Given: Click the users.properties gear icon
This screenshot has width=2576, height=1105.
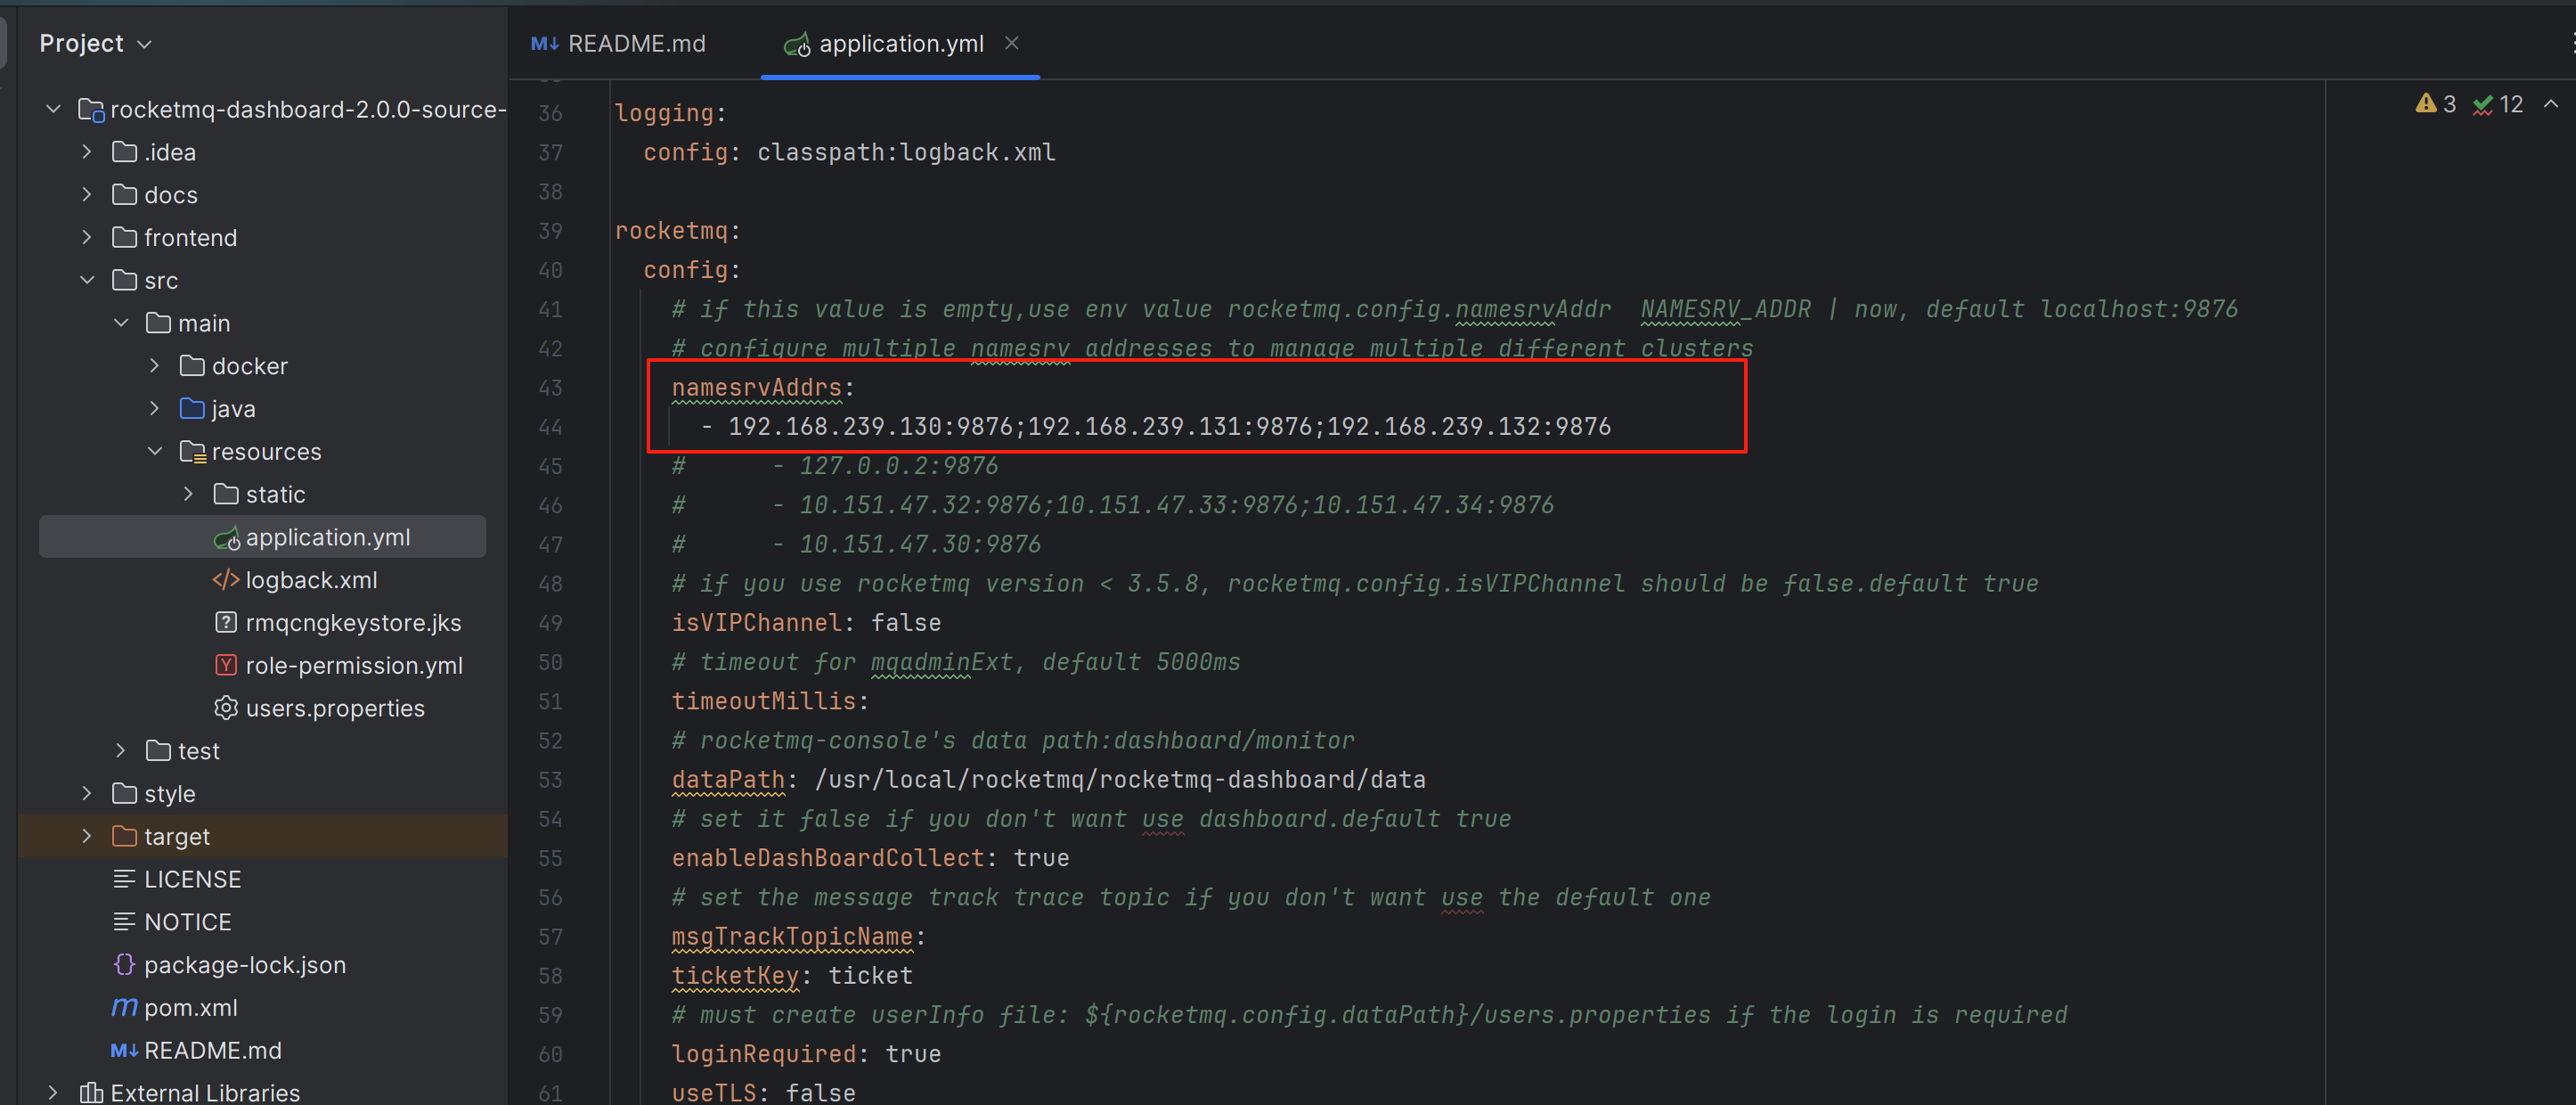Looking at the screenshot, I should pos(226,708).
